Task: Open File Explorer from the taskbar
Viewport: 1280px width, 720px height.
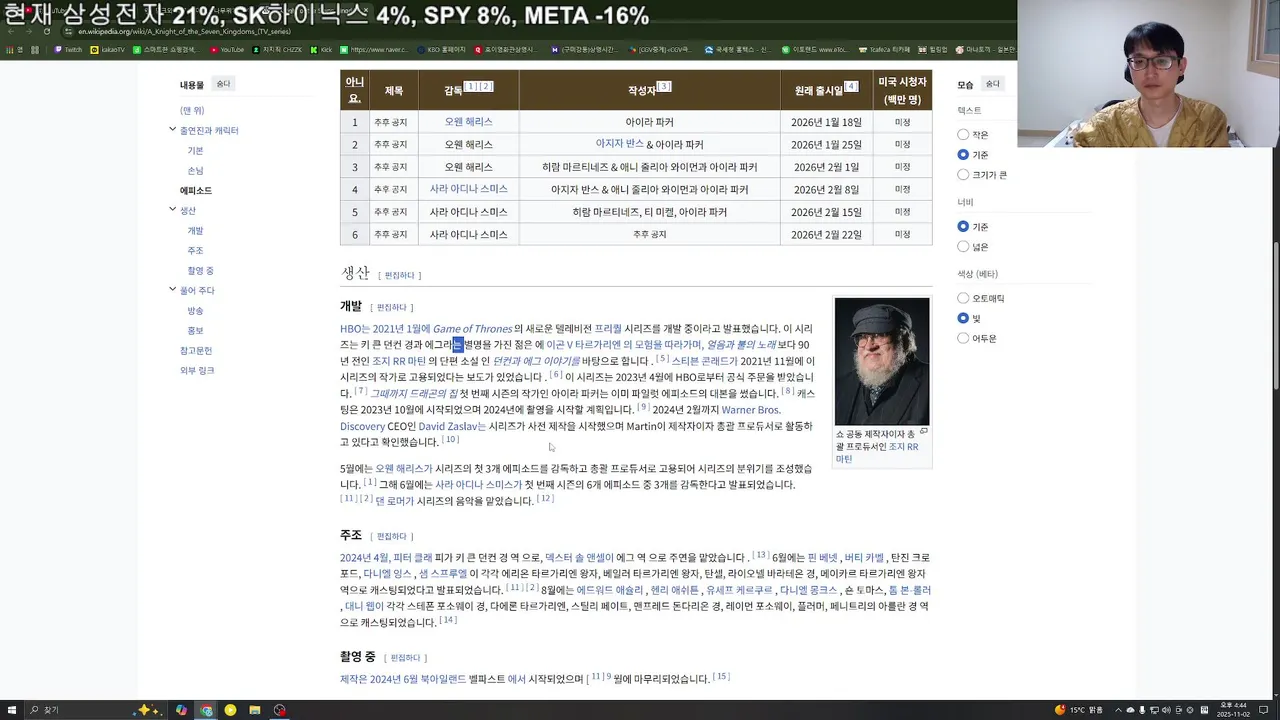Action: click(255, 710)
